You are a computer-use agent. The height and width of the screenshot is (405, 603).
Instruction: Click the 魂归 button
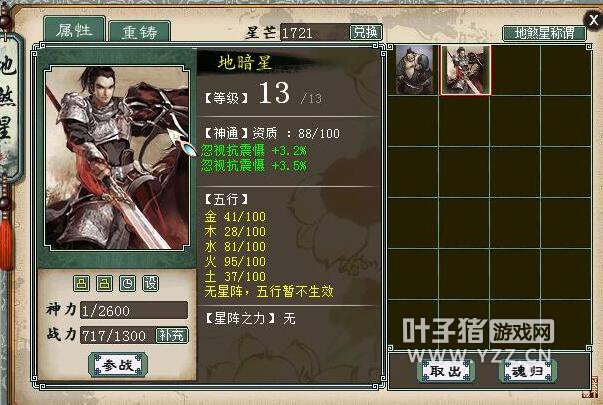(x=528, y=371)
